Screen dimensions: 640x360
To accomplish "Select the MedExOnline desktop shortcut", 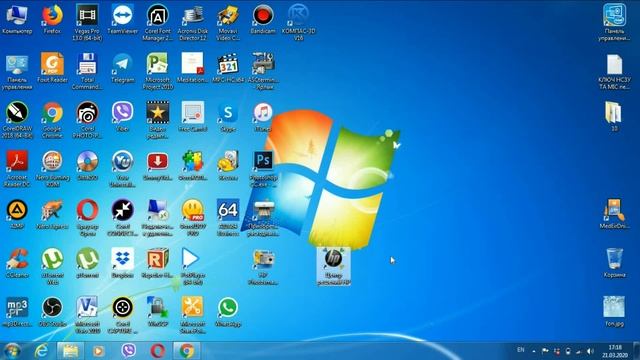I will point(614,214).
